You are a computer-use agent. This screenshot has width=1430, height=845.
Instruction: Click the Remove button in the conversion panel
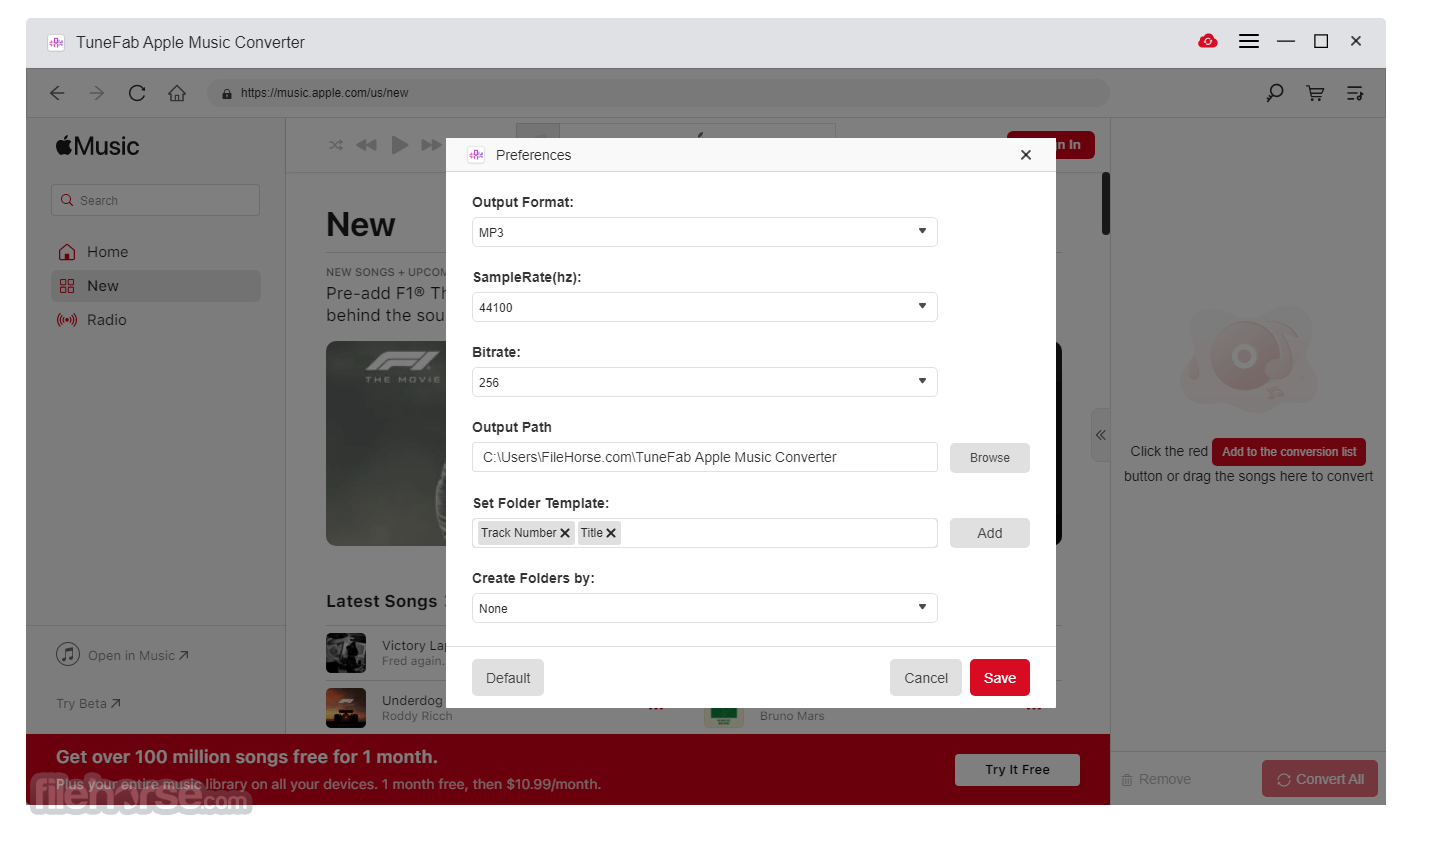click(1156, 779)
